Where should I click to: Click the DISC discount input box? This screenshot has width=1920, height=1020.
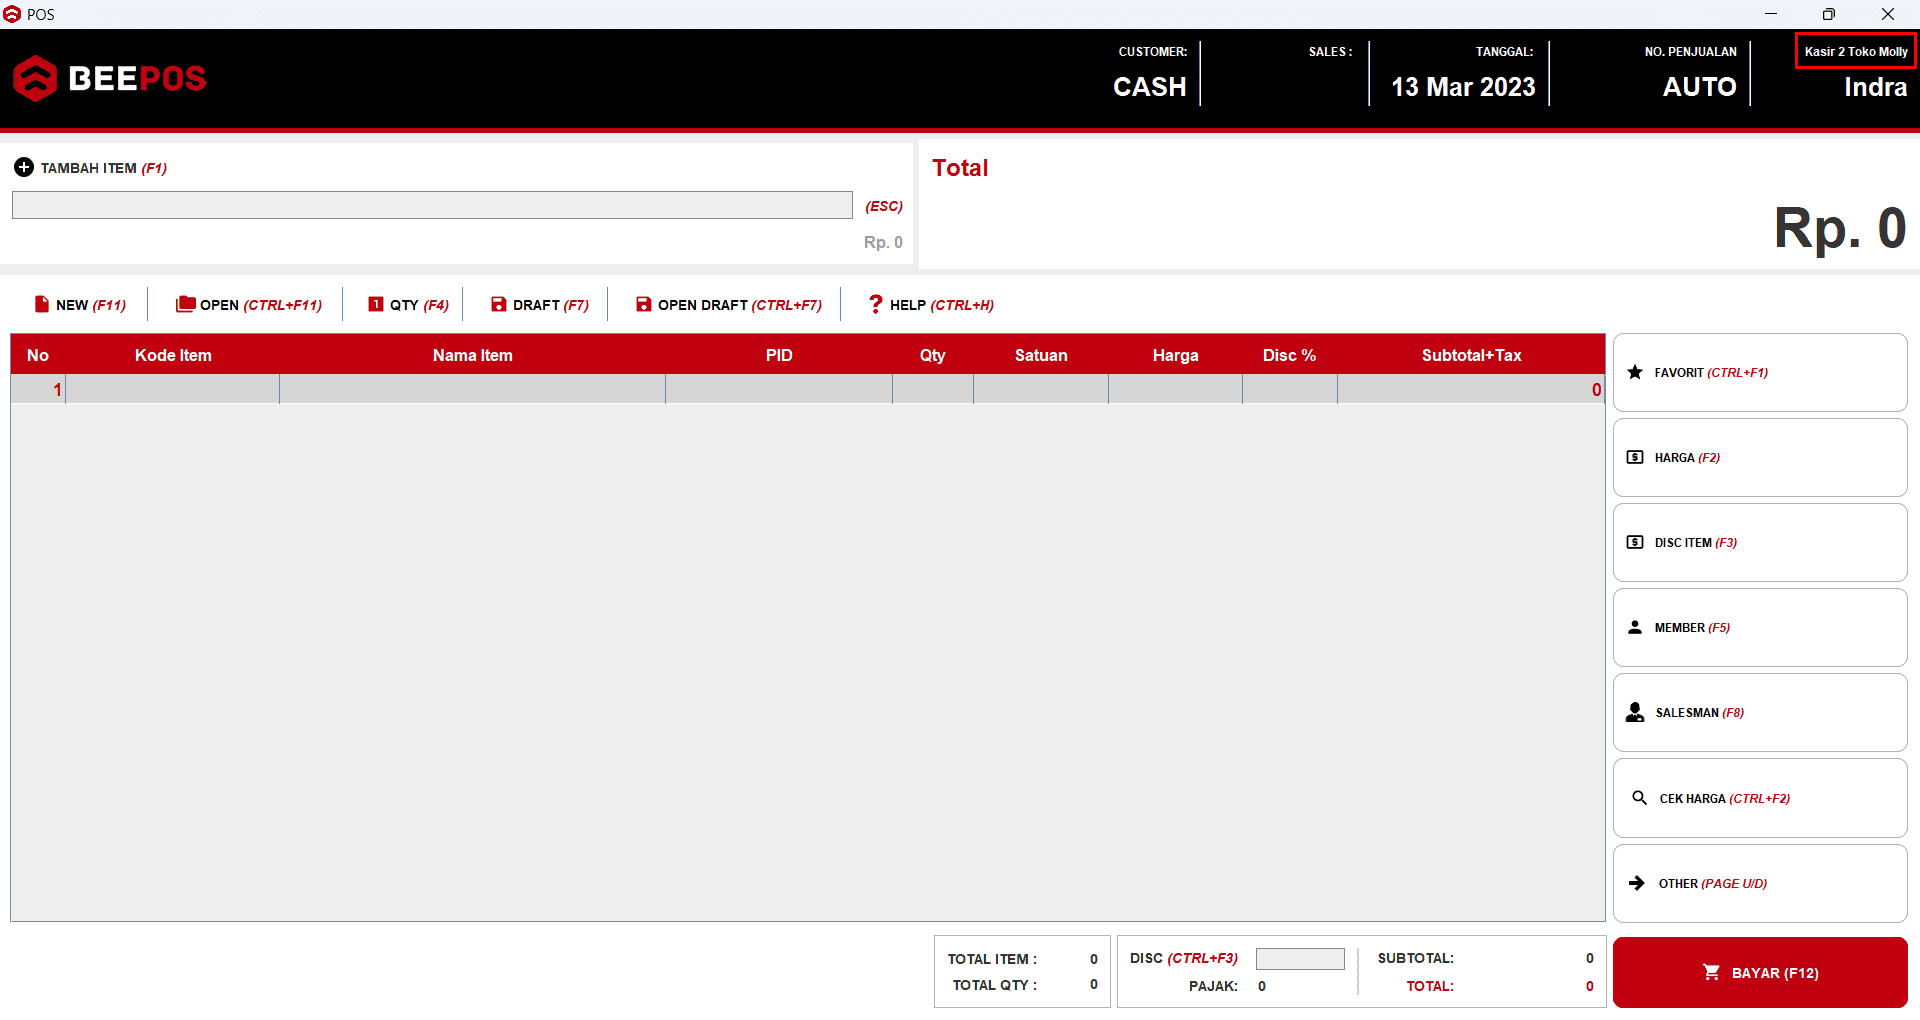pos(1300,959)
